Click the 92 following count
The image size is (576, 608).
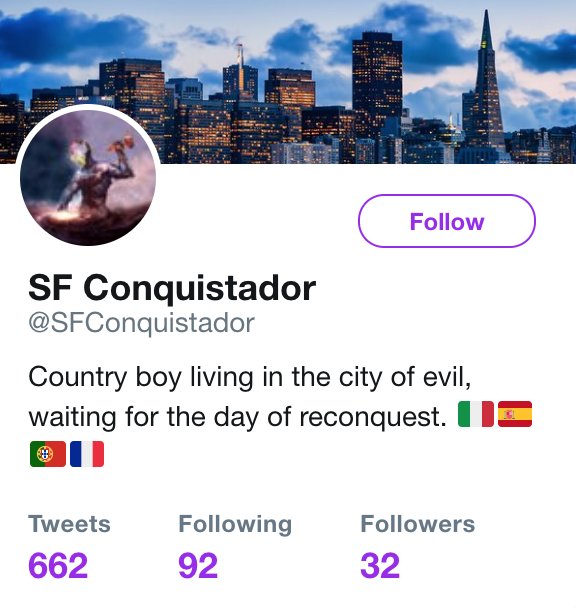pos(198,565)
